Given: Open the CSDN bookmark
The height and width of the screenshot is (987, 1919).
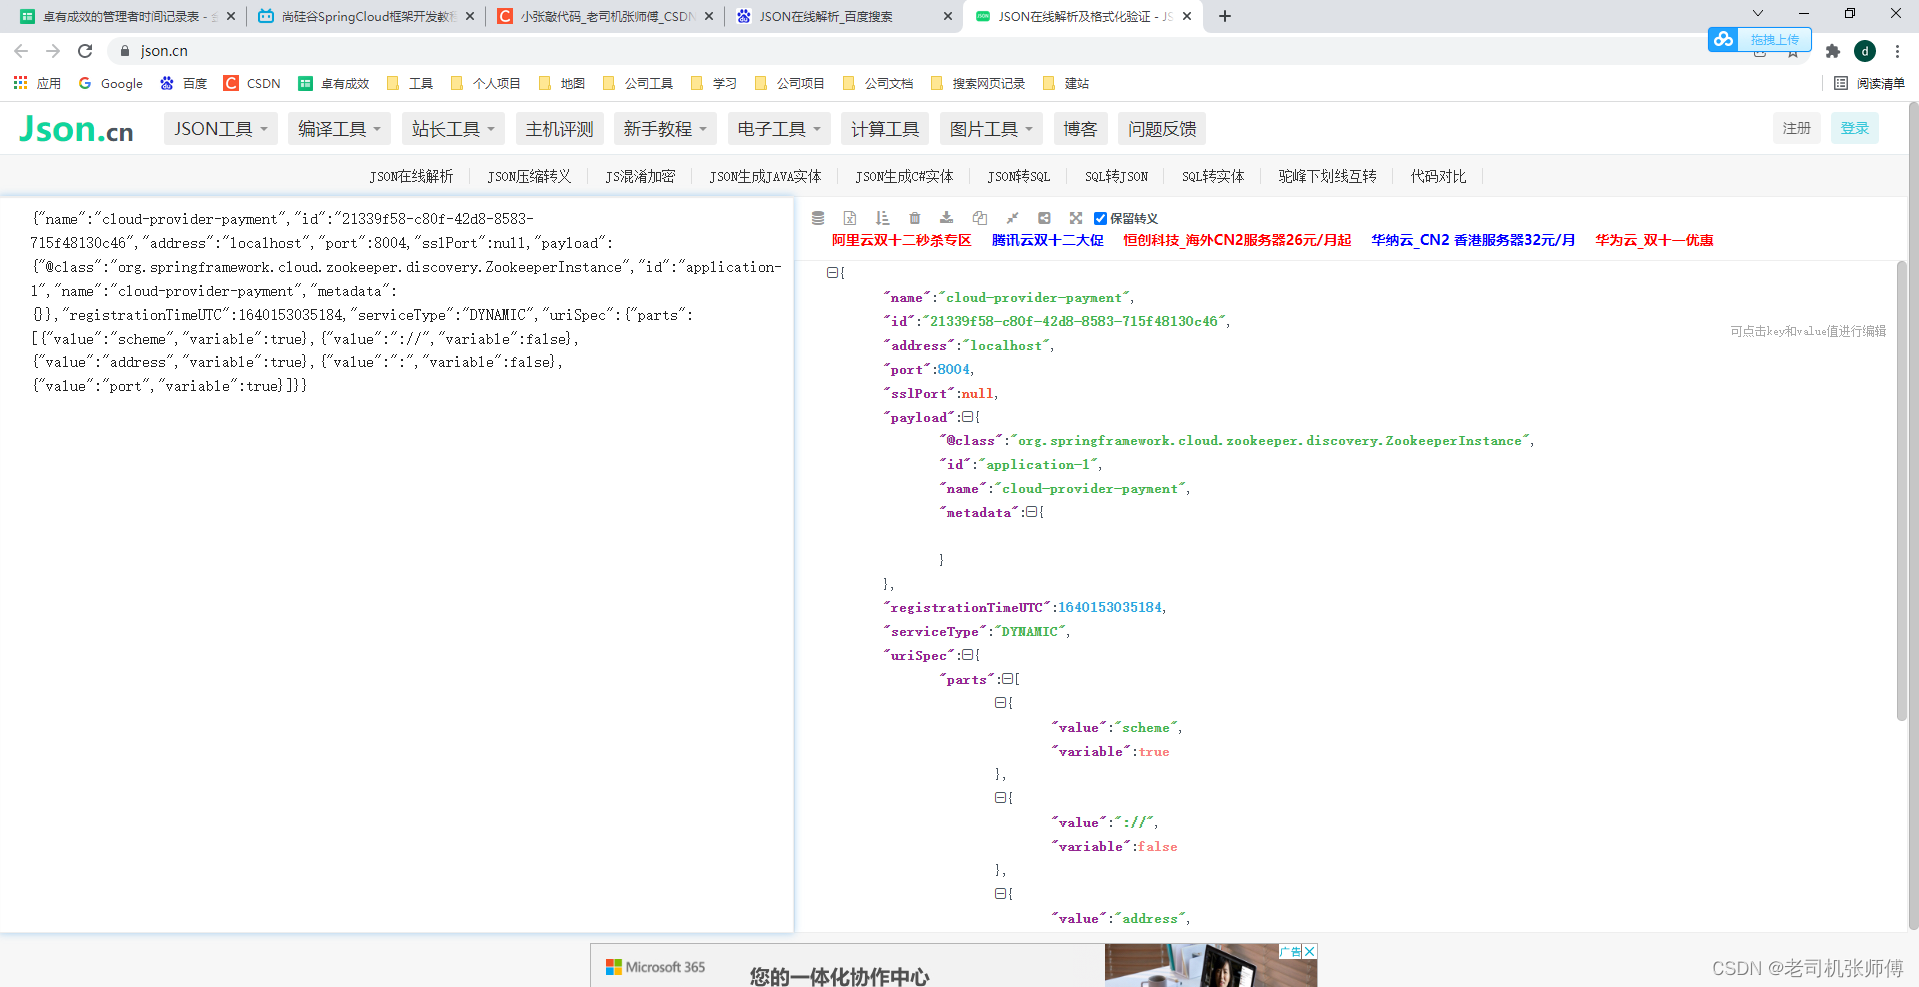Looking at the screenshot, I should coord(252,83).
